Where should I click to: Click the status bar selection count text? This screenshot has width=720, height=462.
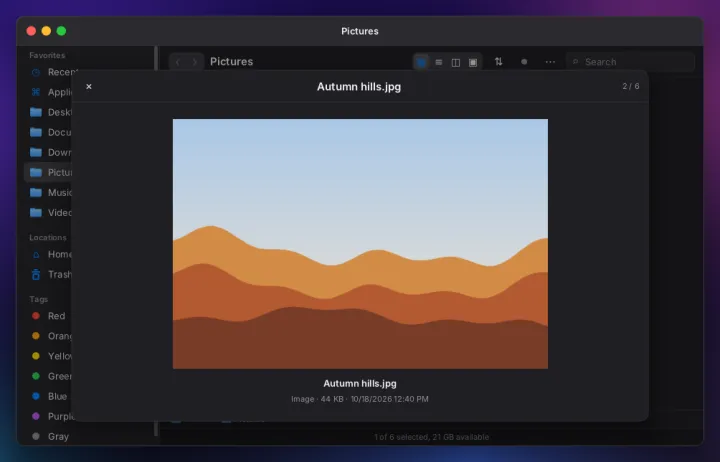(432, 437)
